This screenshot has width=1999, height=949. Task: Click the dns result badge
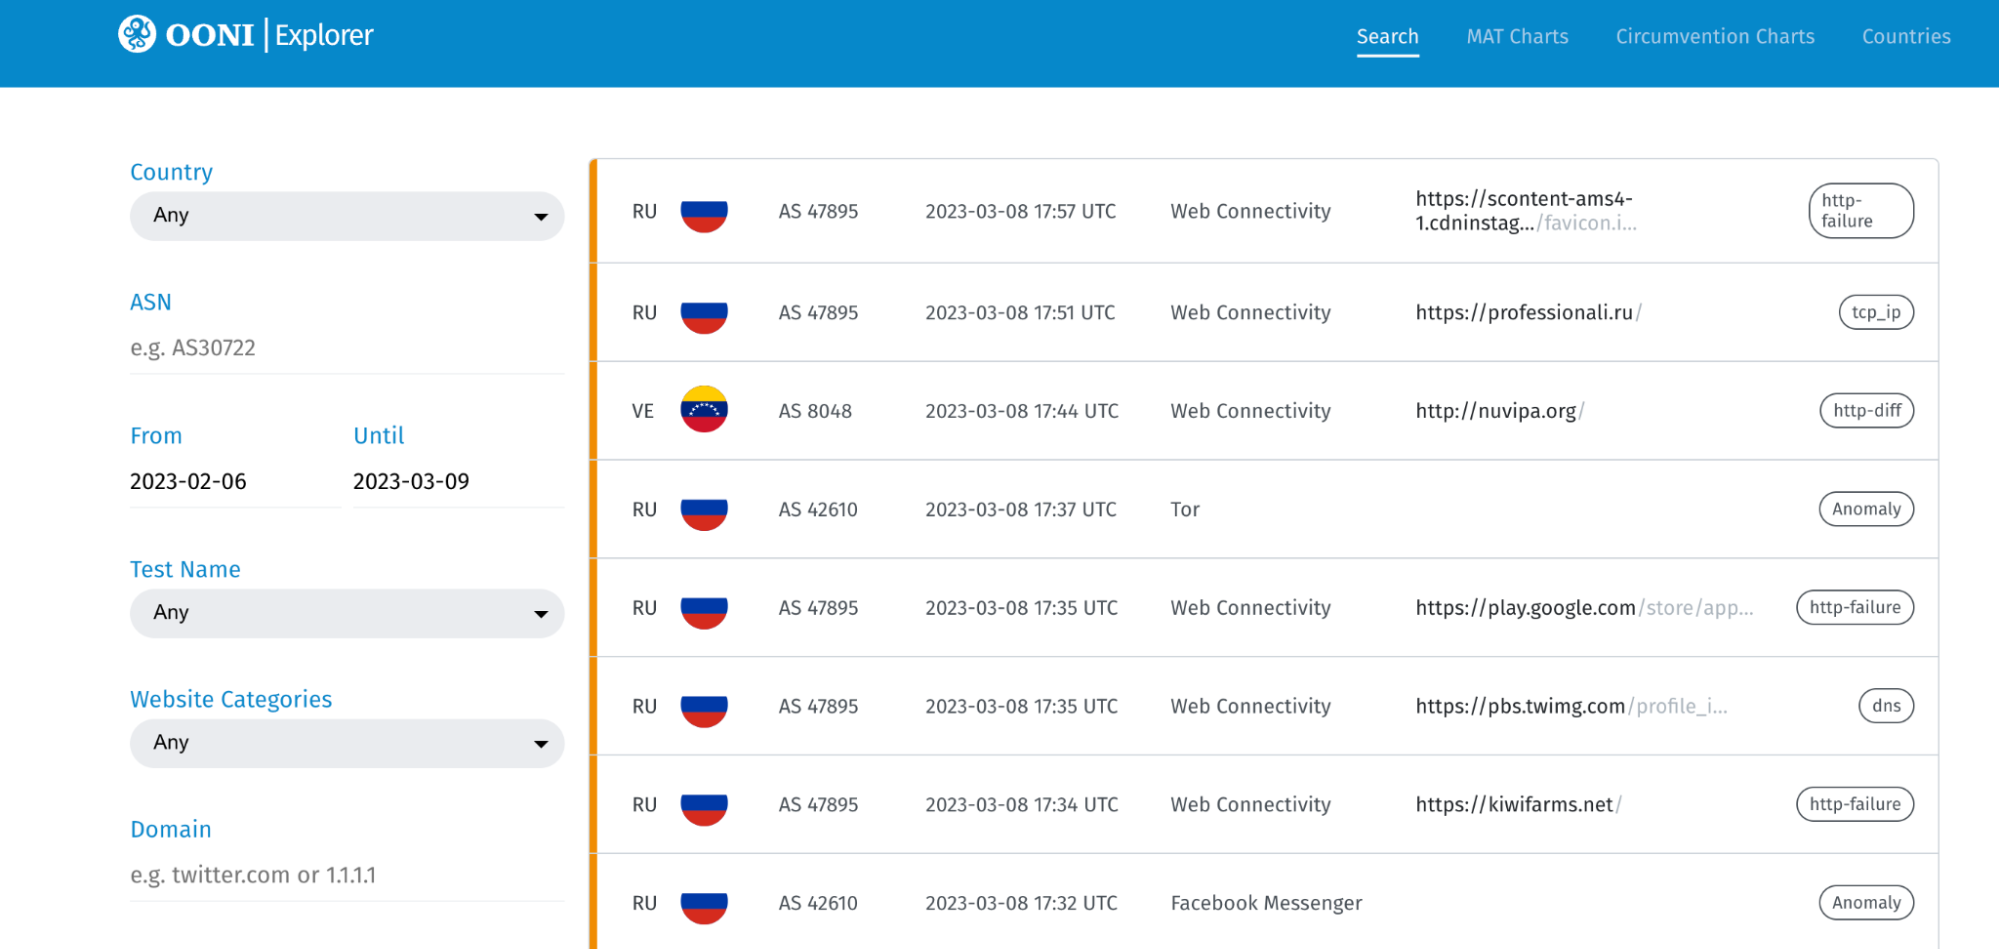click(x=1885, y=706)
